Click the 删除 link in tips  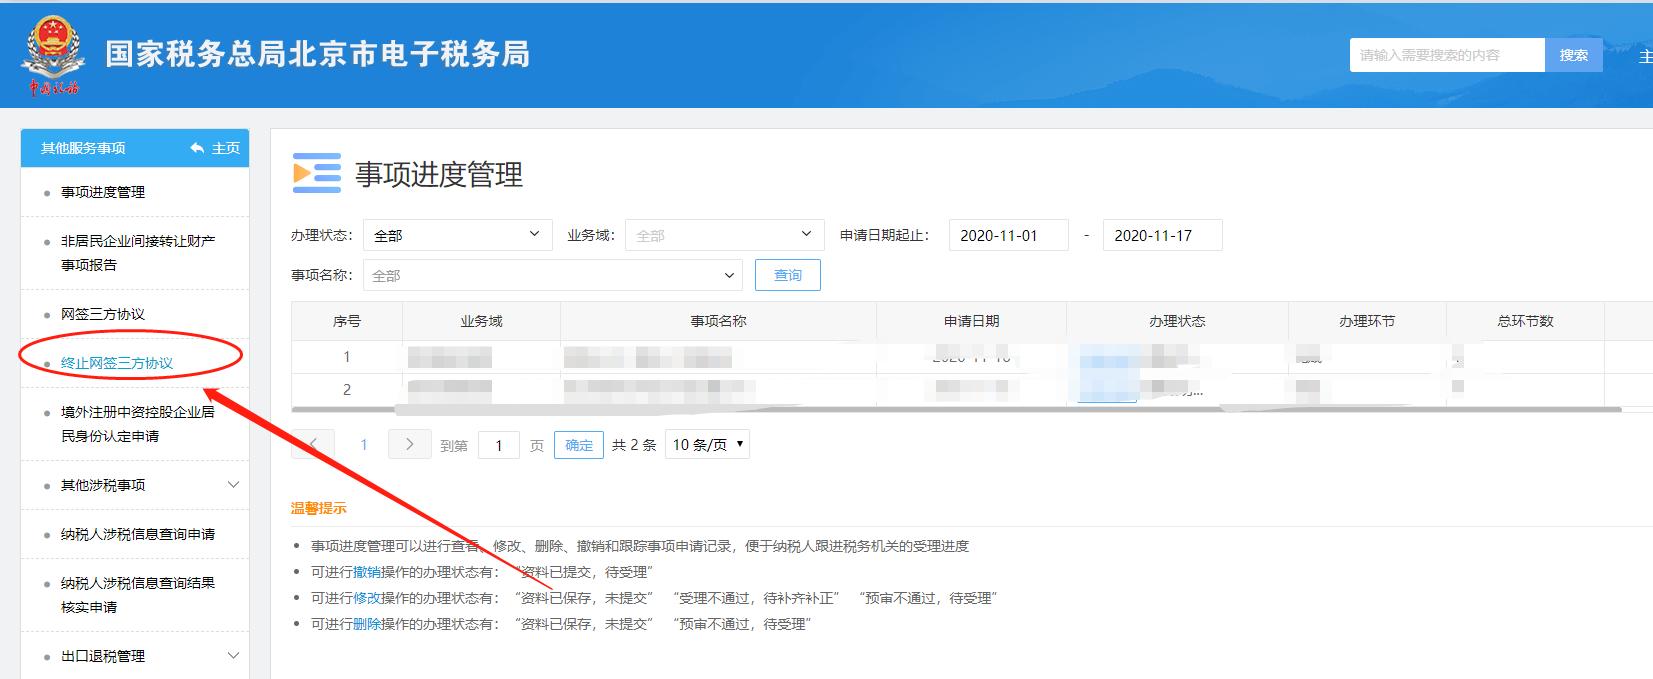(366, 624)
